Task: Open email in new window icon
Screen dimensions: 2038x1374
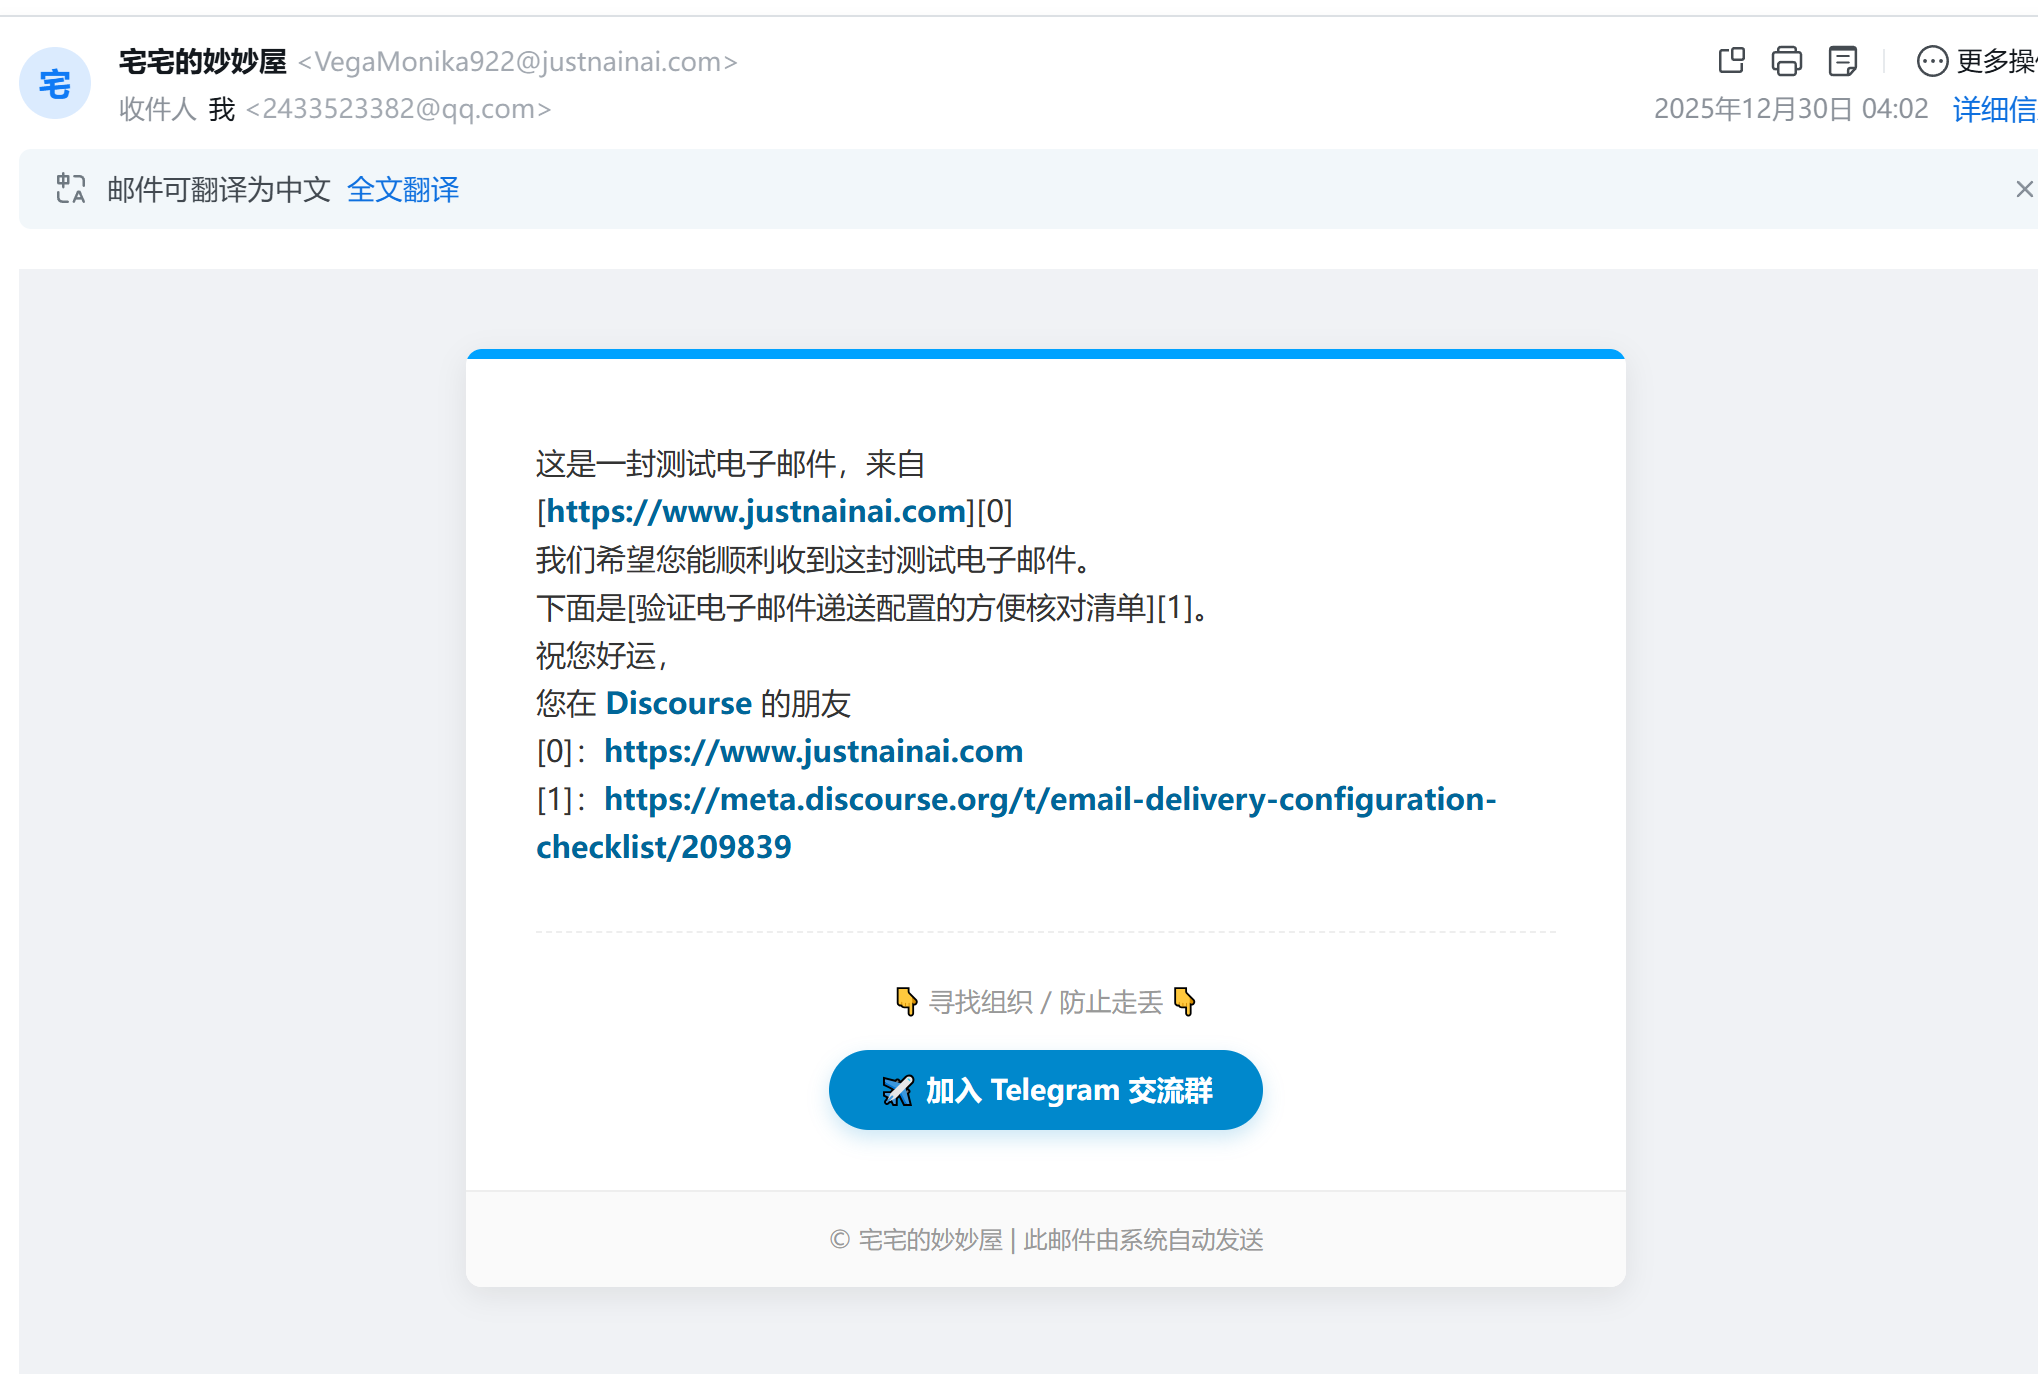Action: coord(1731,61)
